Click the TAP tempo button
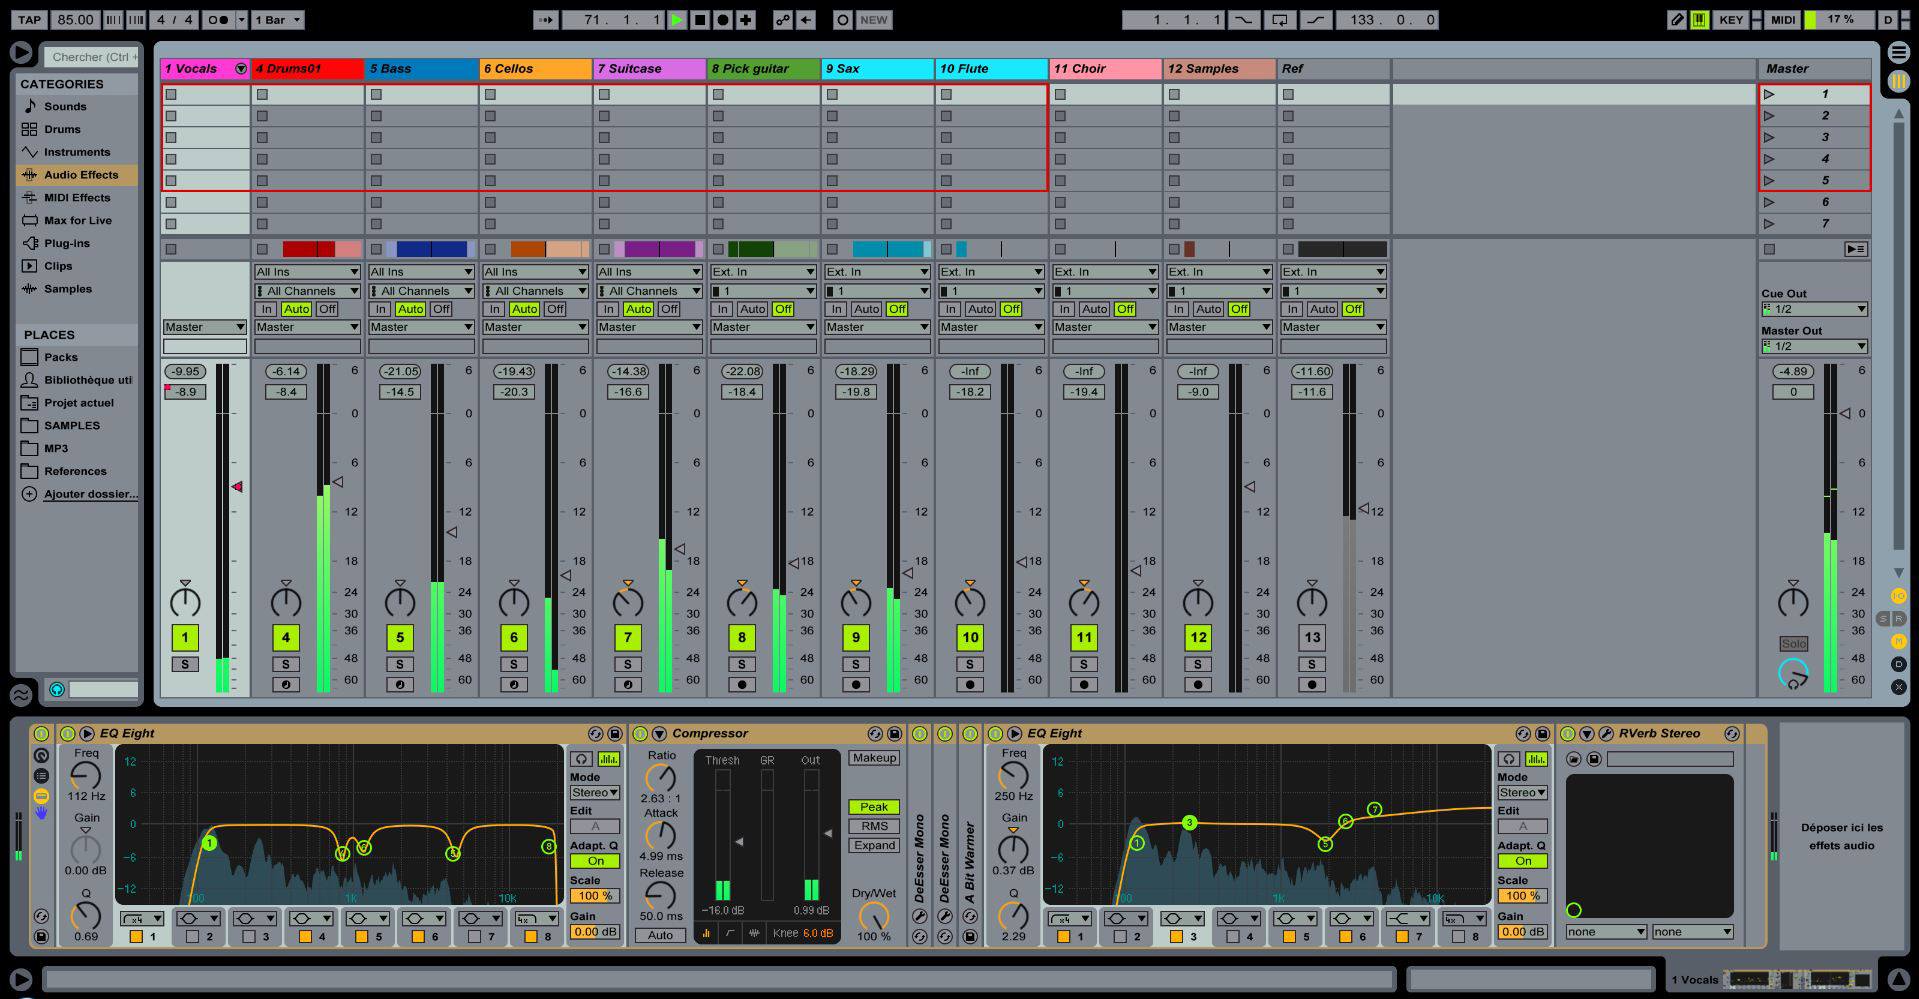The width and height of the screenshot is (1919, 999). [x=30, y=20]
